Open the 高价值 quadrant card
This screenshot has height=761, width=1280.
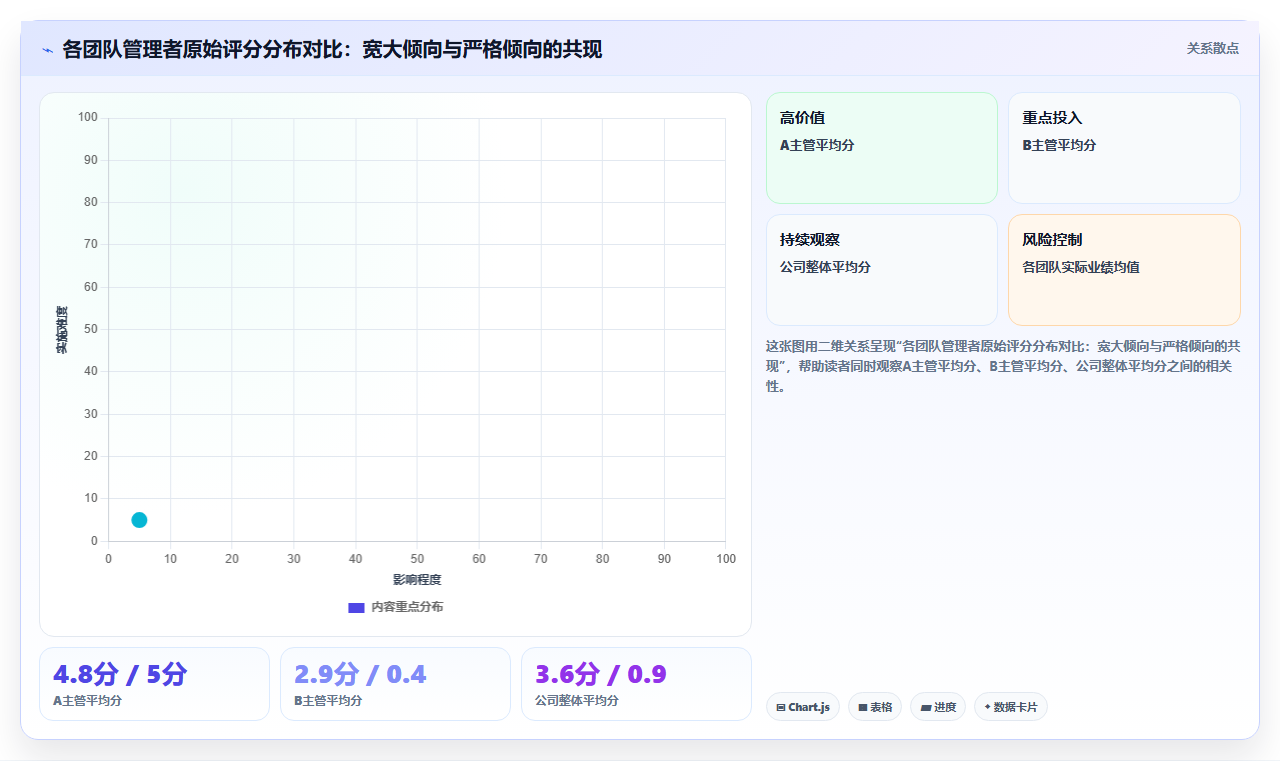(882, 148)
